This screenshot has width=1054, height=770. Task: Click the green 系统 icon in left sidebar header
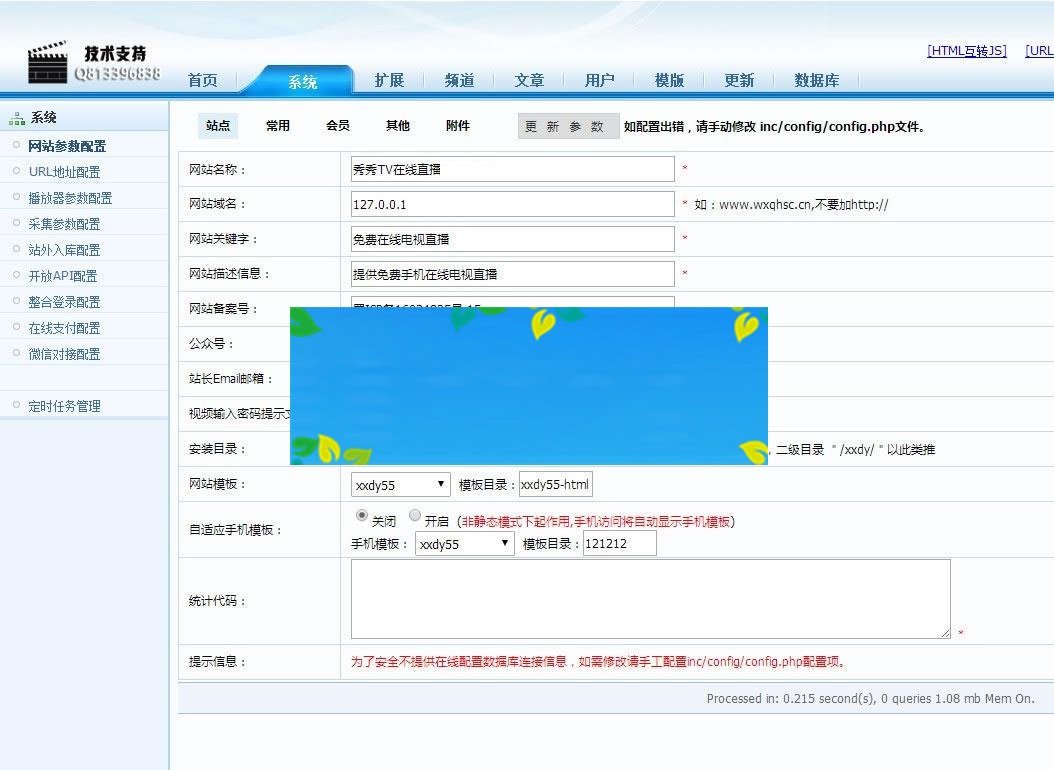[x=17, y=116]
